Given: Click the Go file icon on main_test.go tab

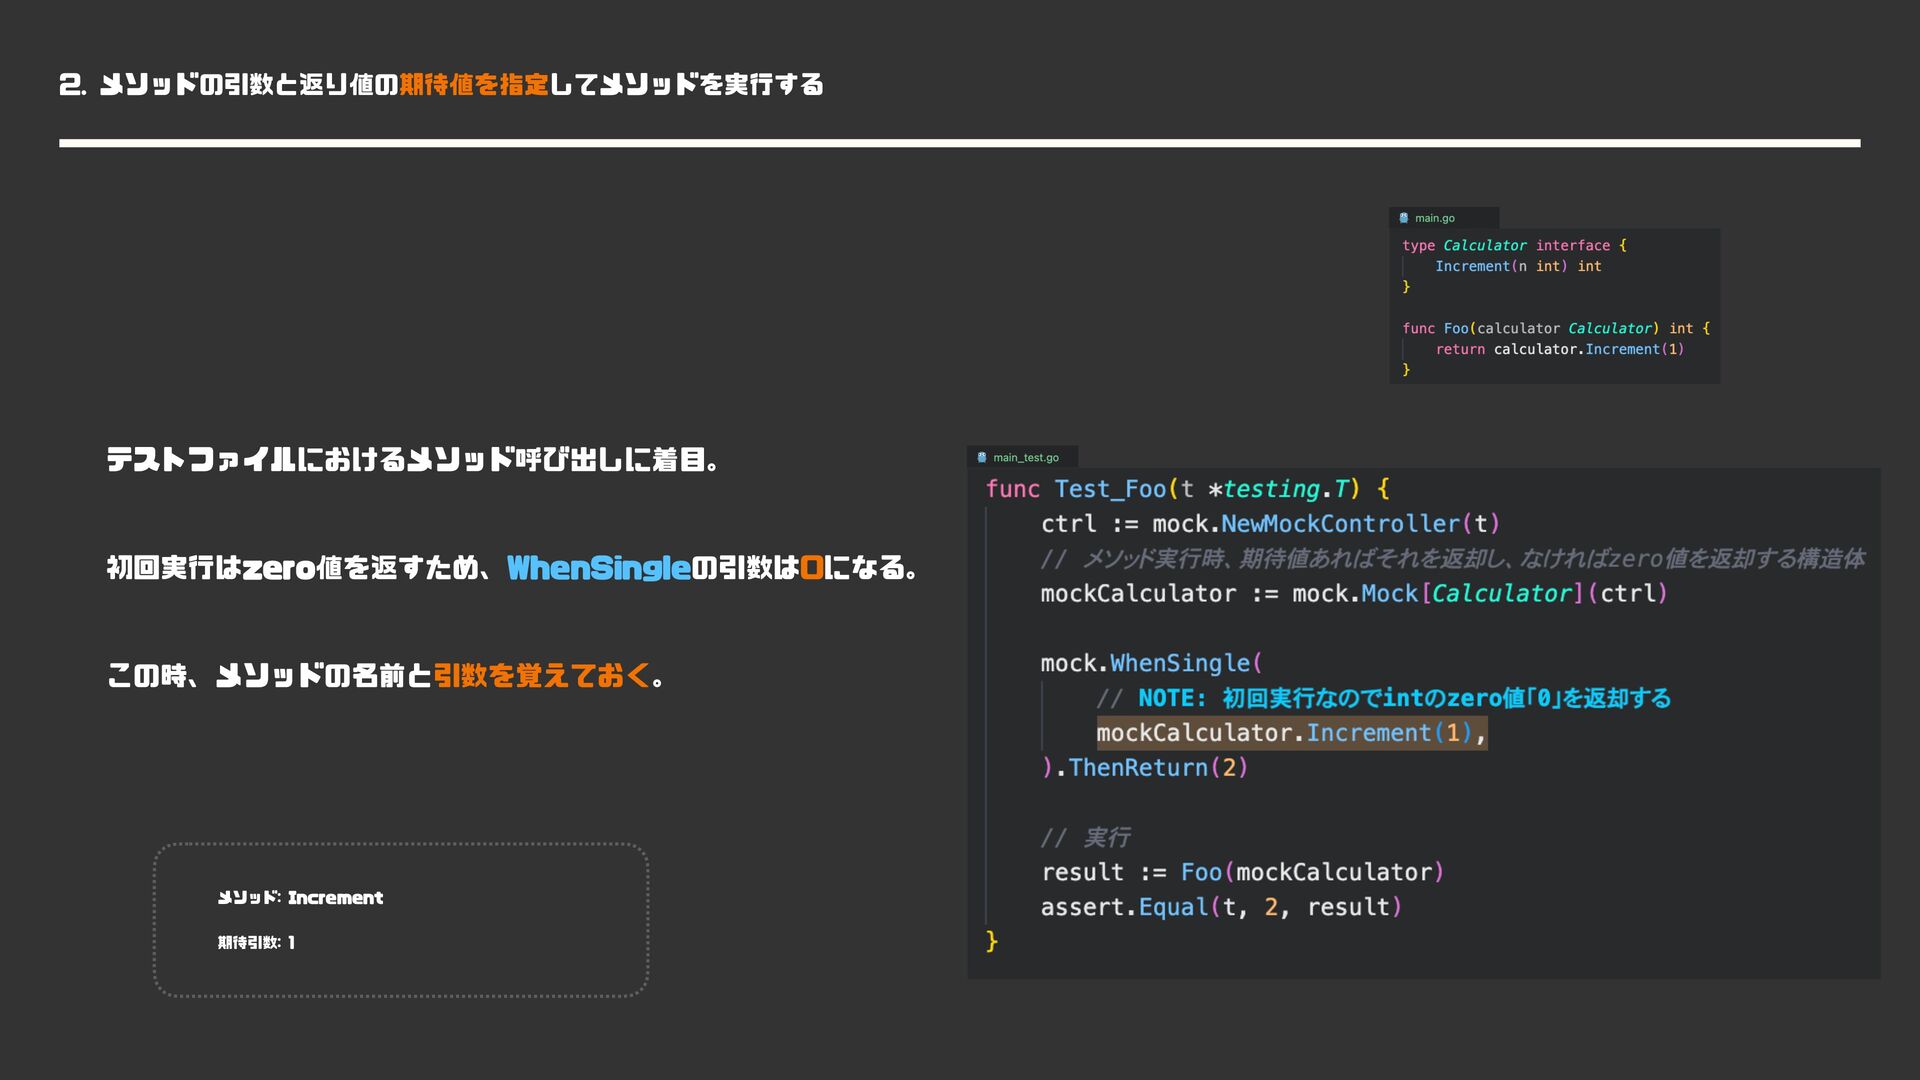Looking at the screenshot, I should [982, 458].
